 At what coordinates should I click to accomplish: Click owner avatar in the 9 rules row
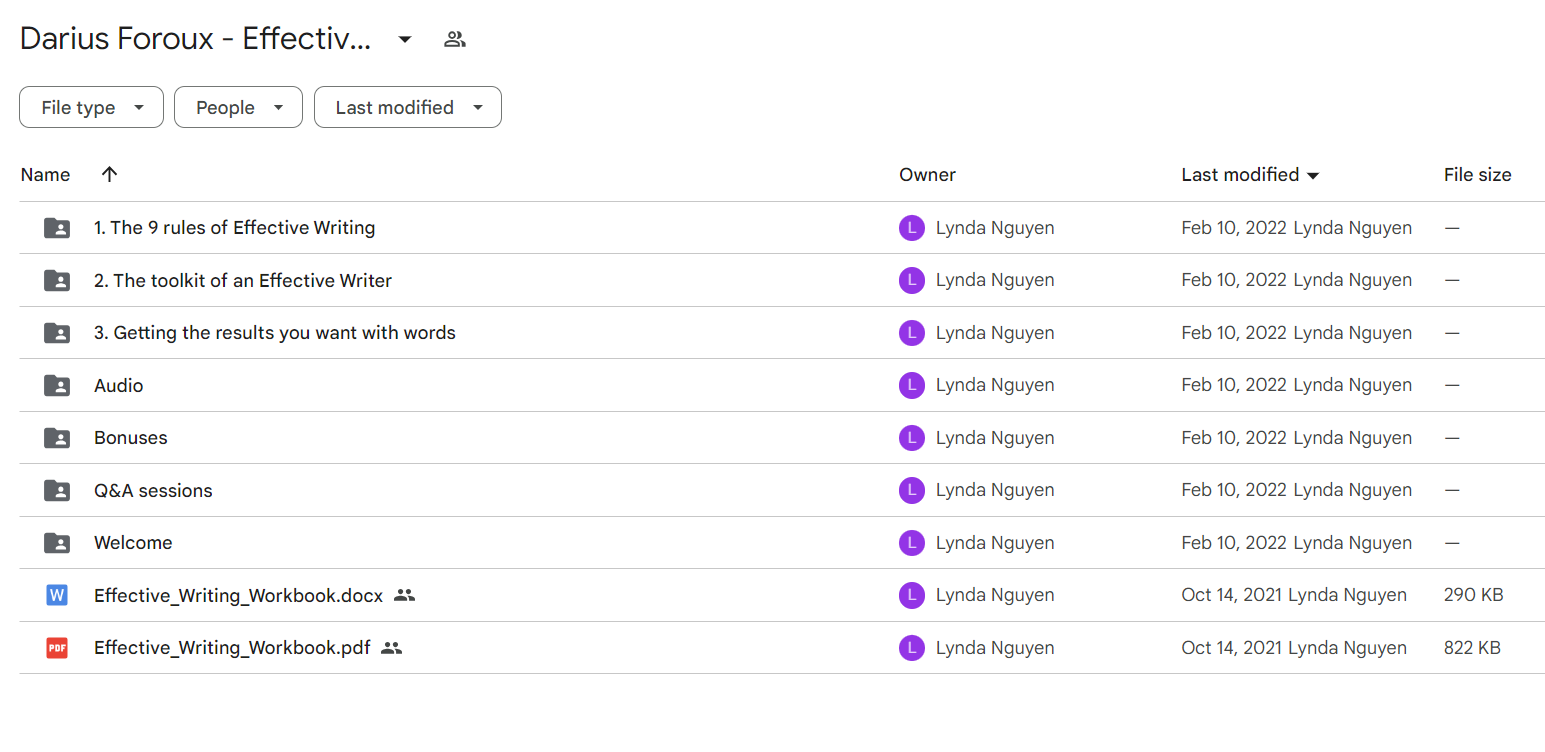pyautogui.click(x=912, y=228)
